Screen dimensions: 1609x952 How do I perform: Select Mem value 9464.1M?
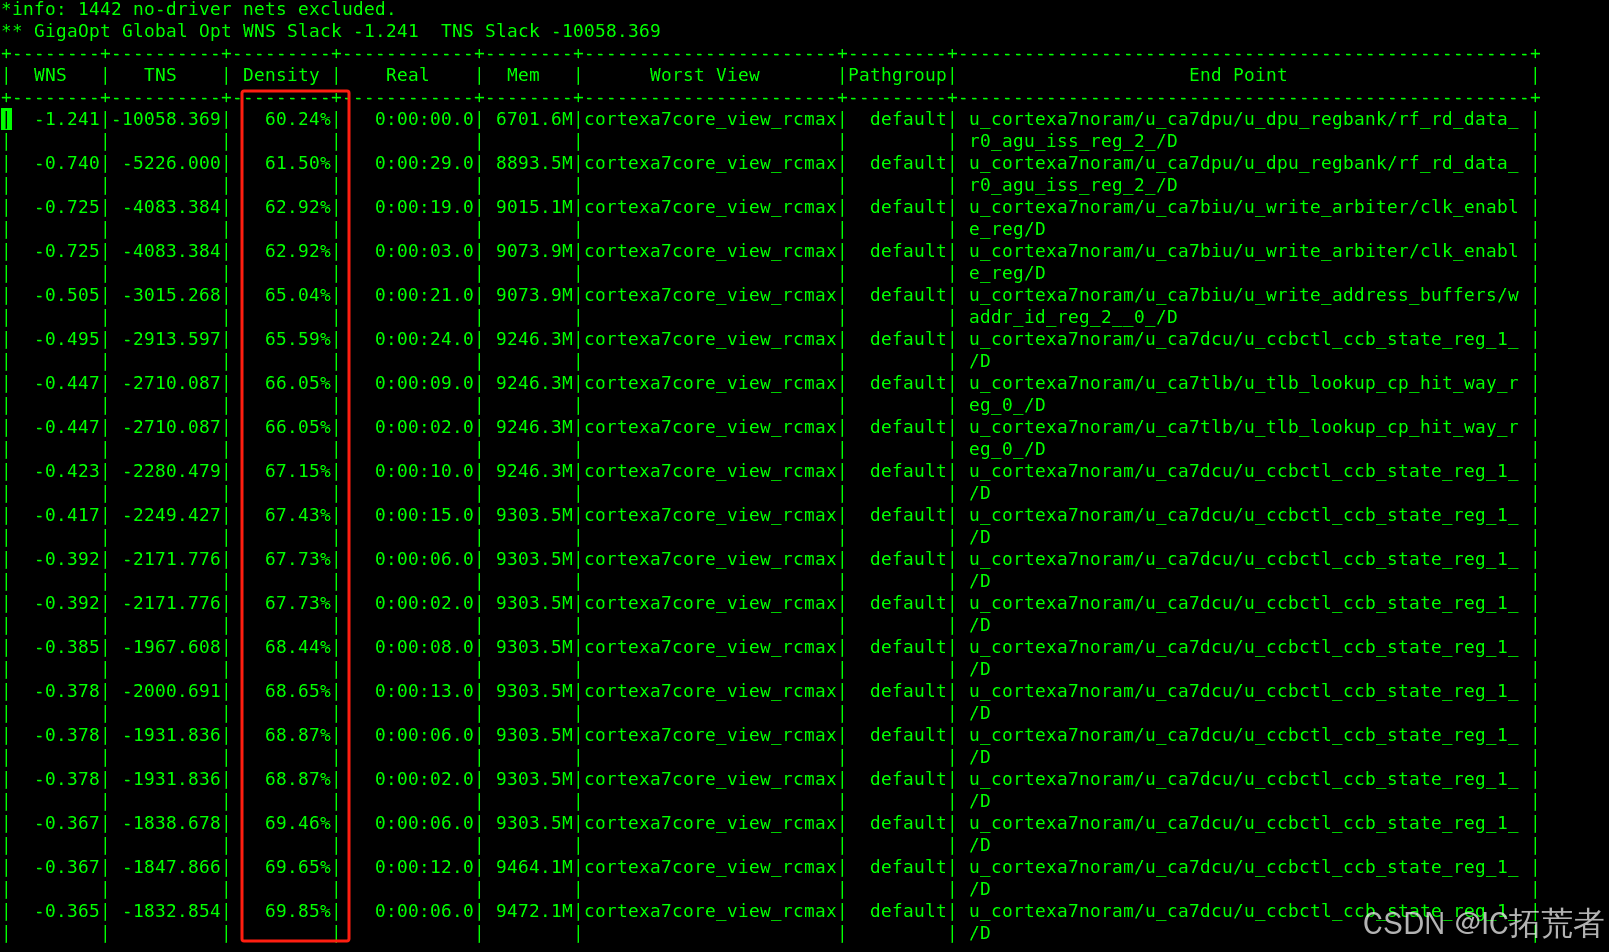coord(535,867)
